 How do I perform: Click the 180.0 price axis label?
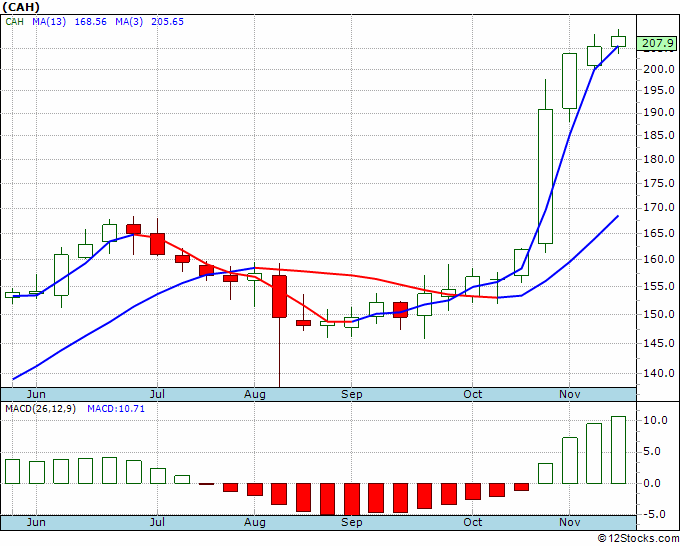(x=658, y=159)
